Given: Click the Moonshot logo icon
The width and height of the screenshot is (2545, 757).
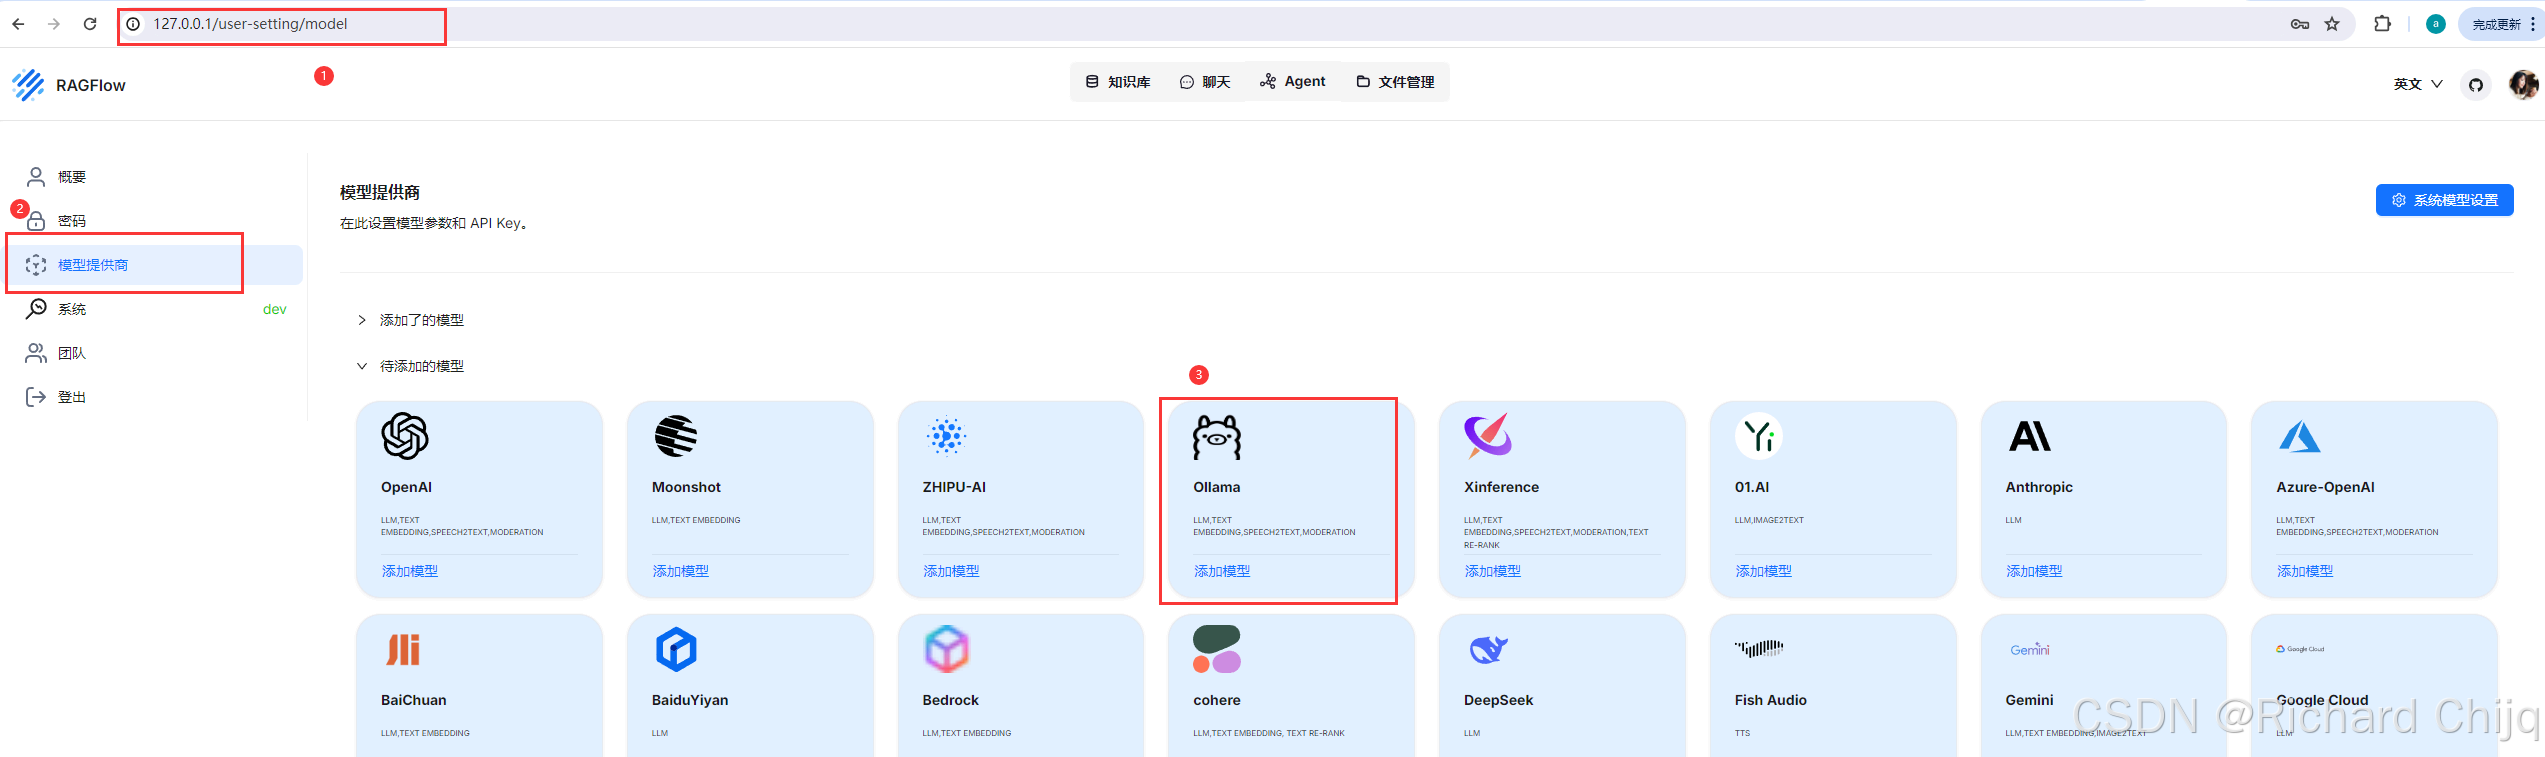Looking at the screenshot, I should (676, 436).
